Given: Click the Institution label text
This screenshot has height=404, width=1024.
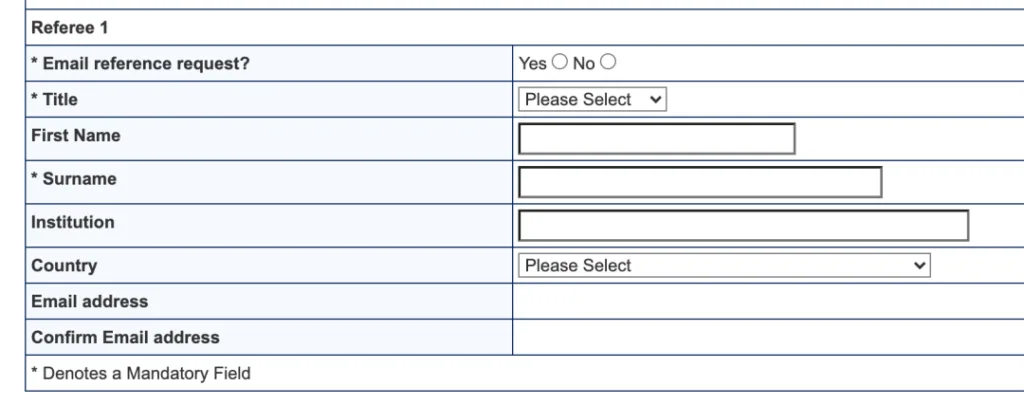Looking at the screenshot, I should click(72, 222).
